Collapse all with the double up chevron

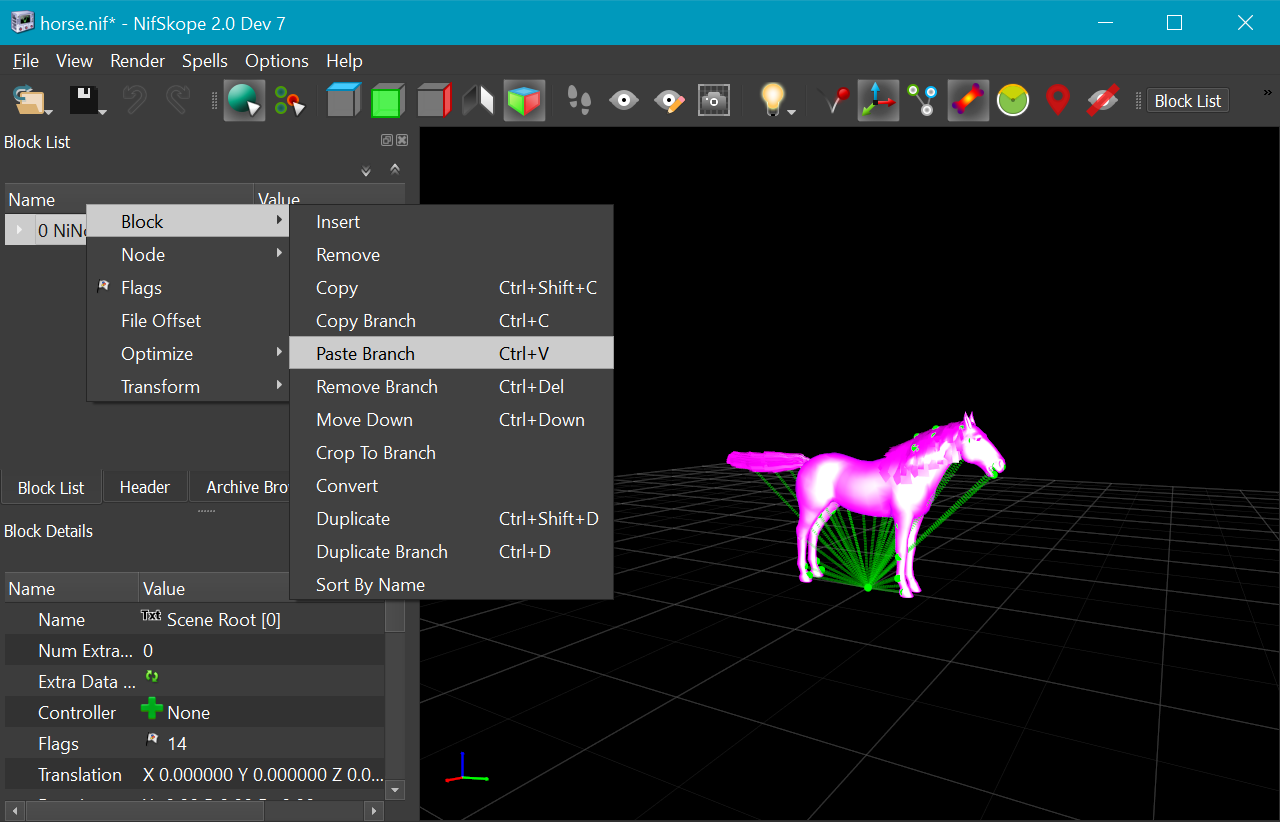(395, 170)
